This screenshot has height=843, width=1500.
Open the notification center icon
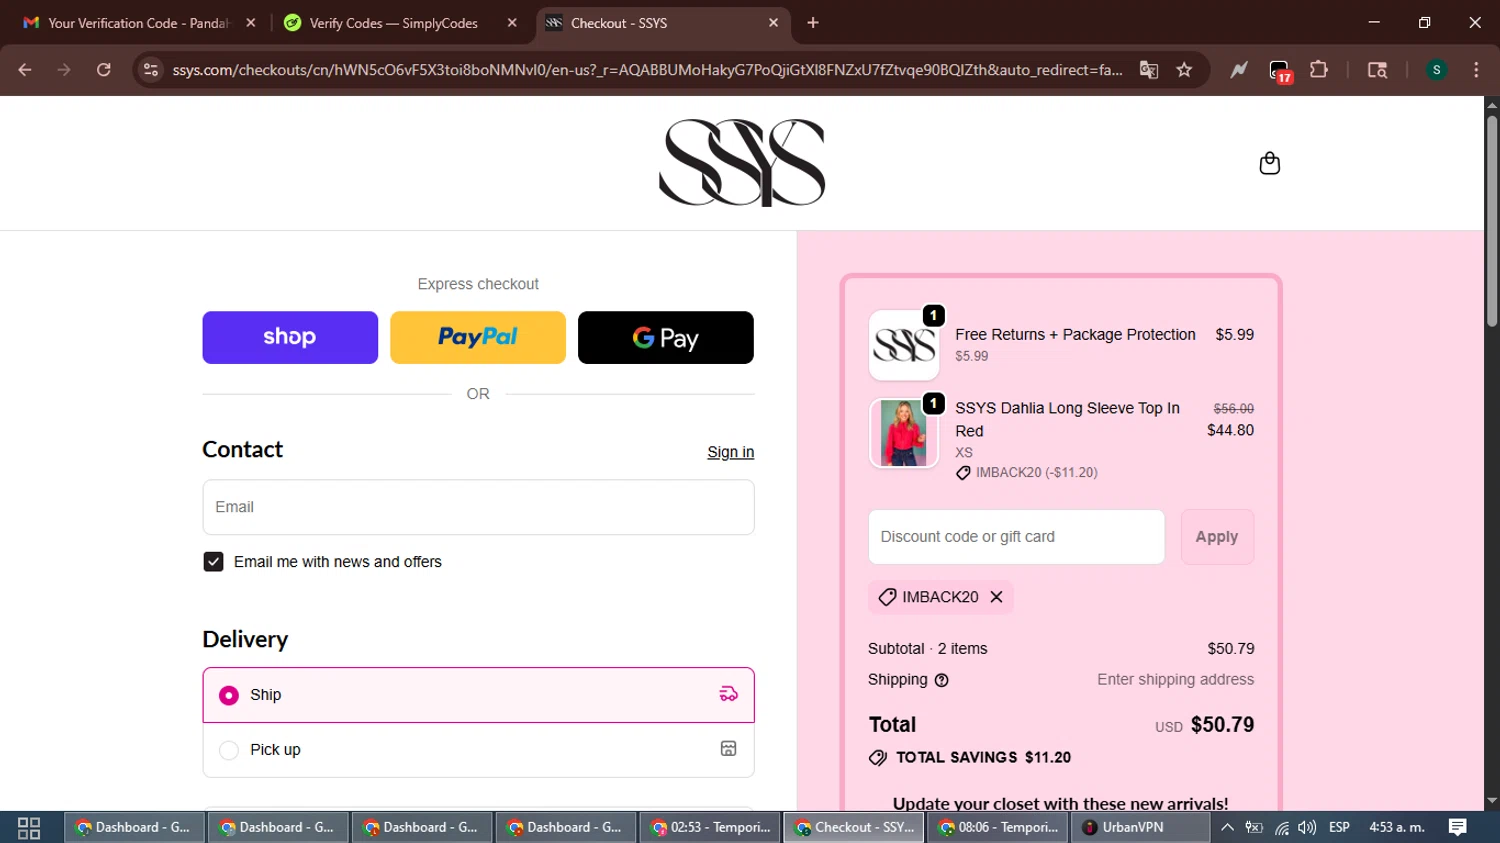(1458, 828)
